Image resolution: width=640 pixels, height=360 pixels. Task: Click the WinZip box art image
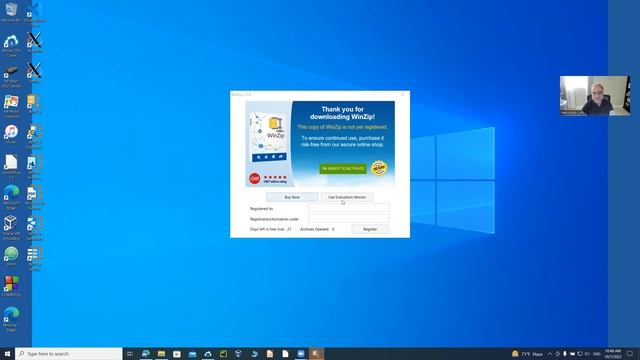[x=269, y=137]
